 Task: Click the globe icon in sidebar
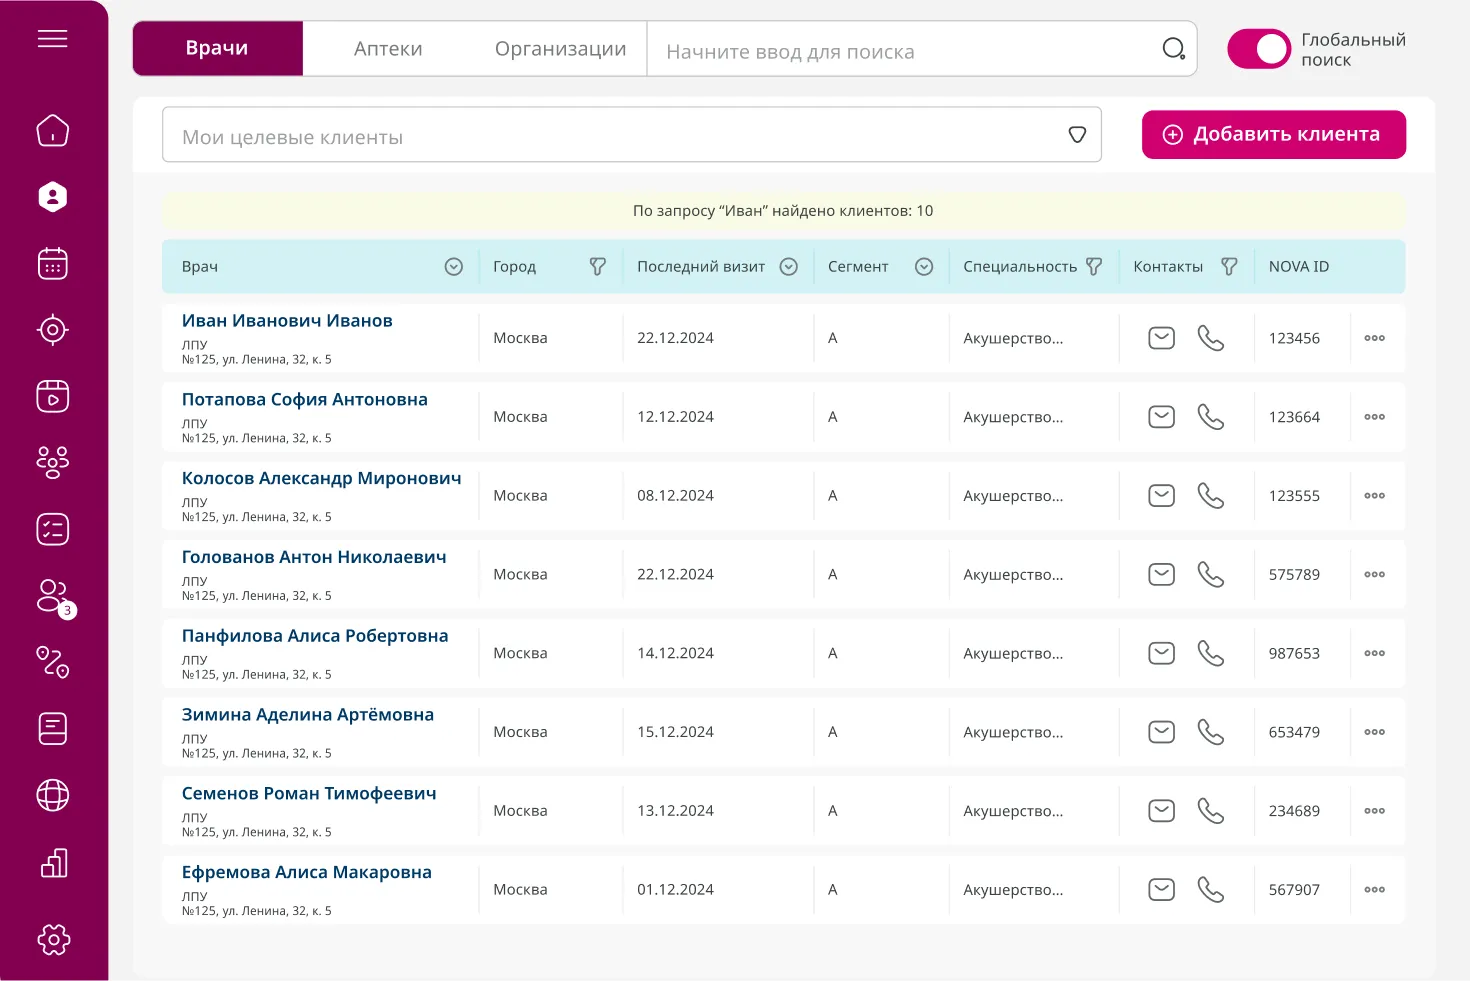[52, 796]
